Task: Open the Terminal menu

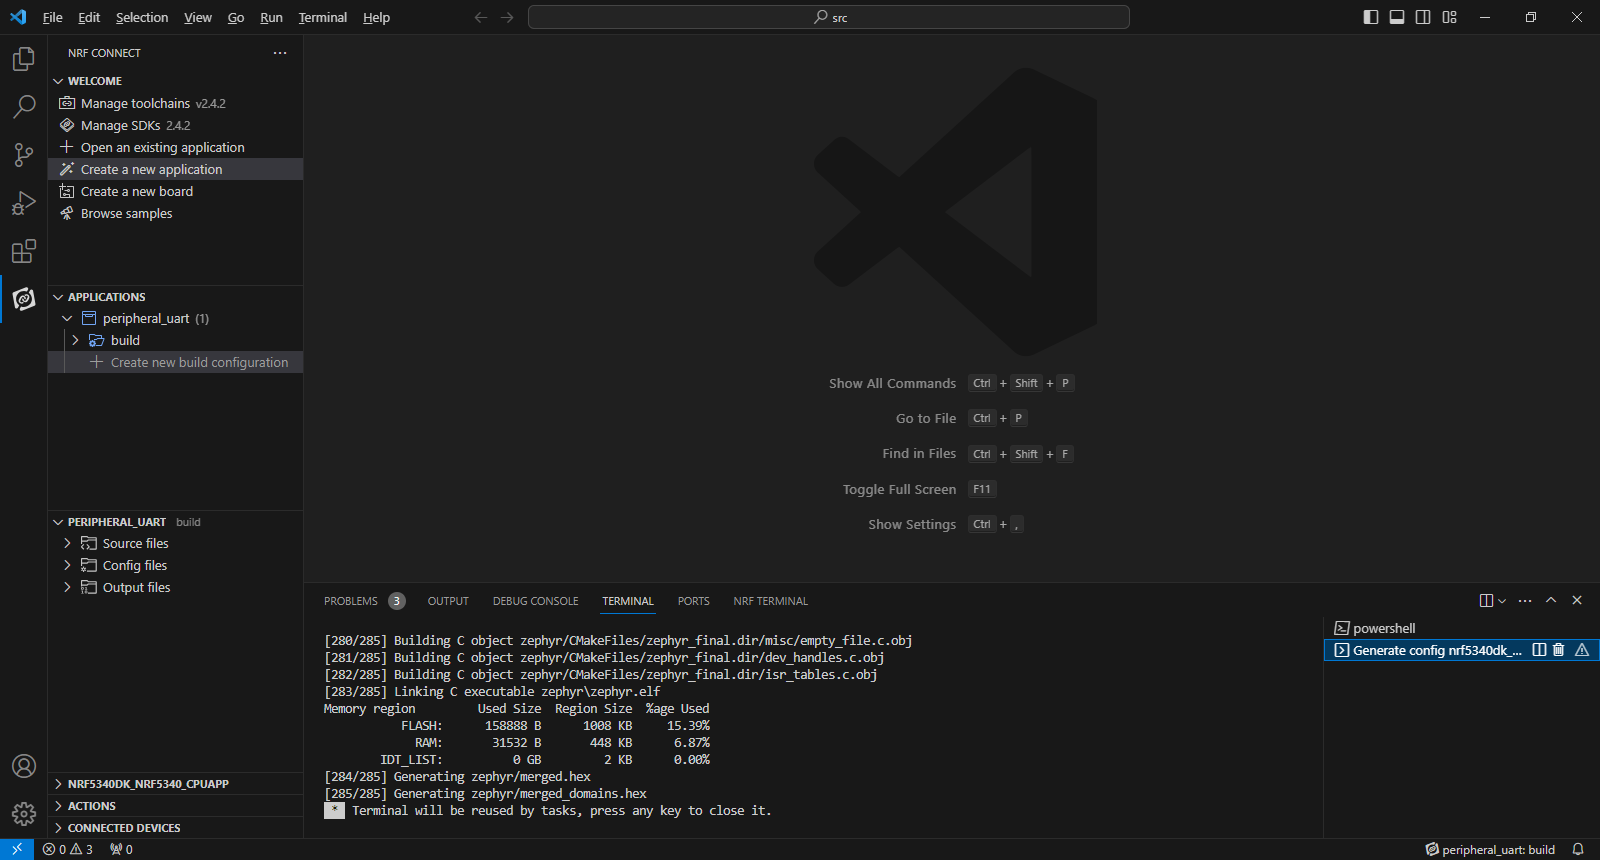Action: pos(322,17)
